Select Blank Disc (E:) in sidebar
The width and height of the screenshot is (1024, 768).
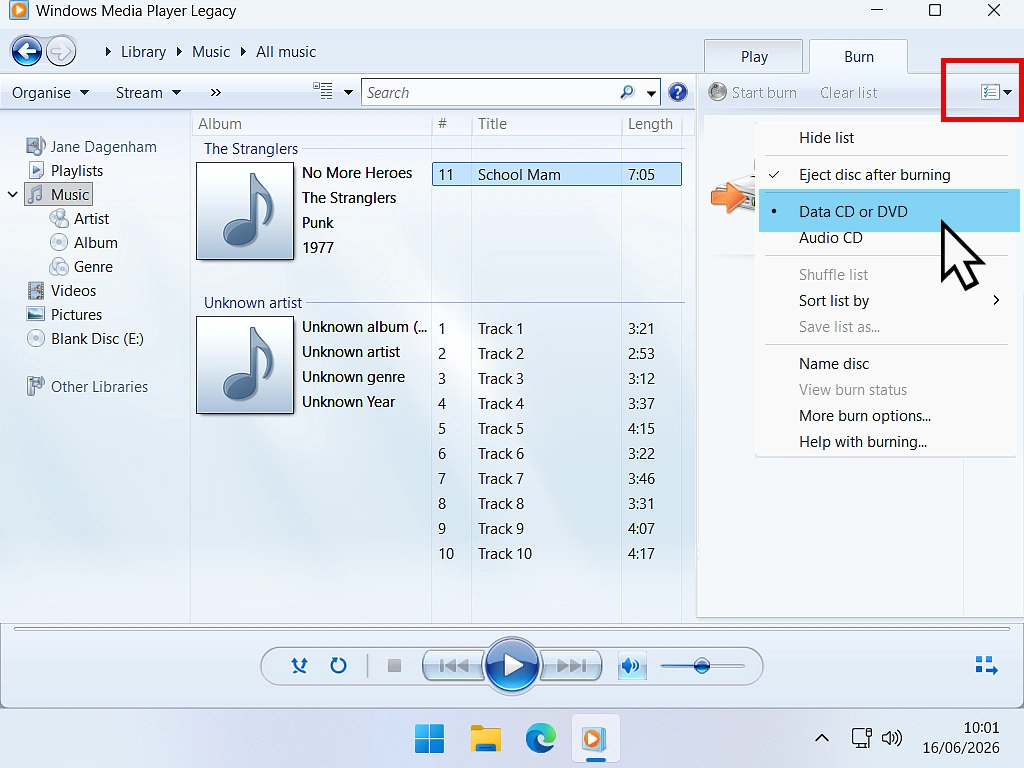(x=85, y=339)
